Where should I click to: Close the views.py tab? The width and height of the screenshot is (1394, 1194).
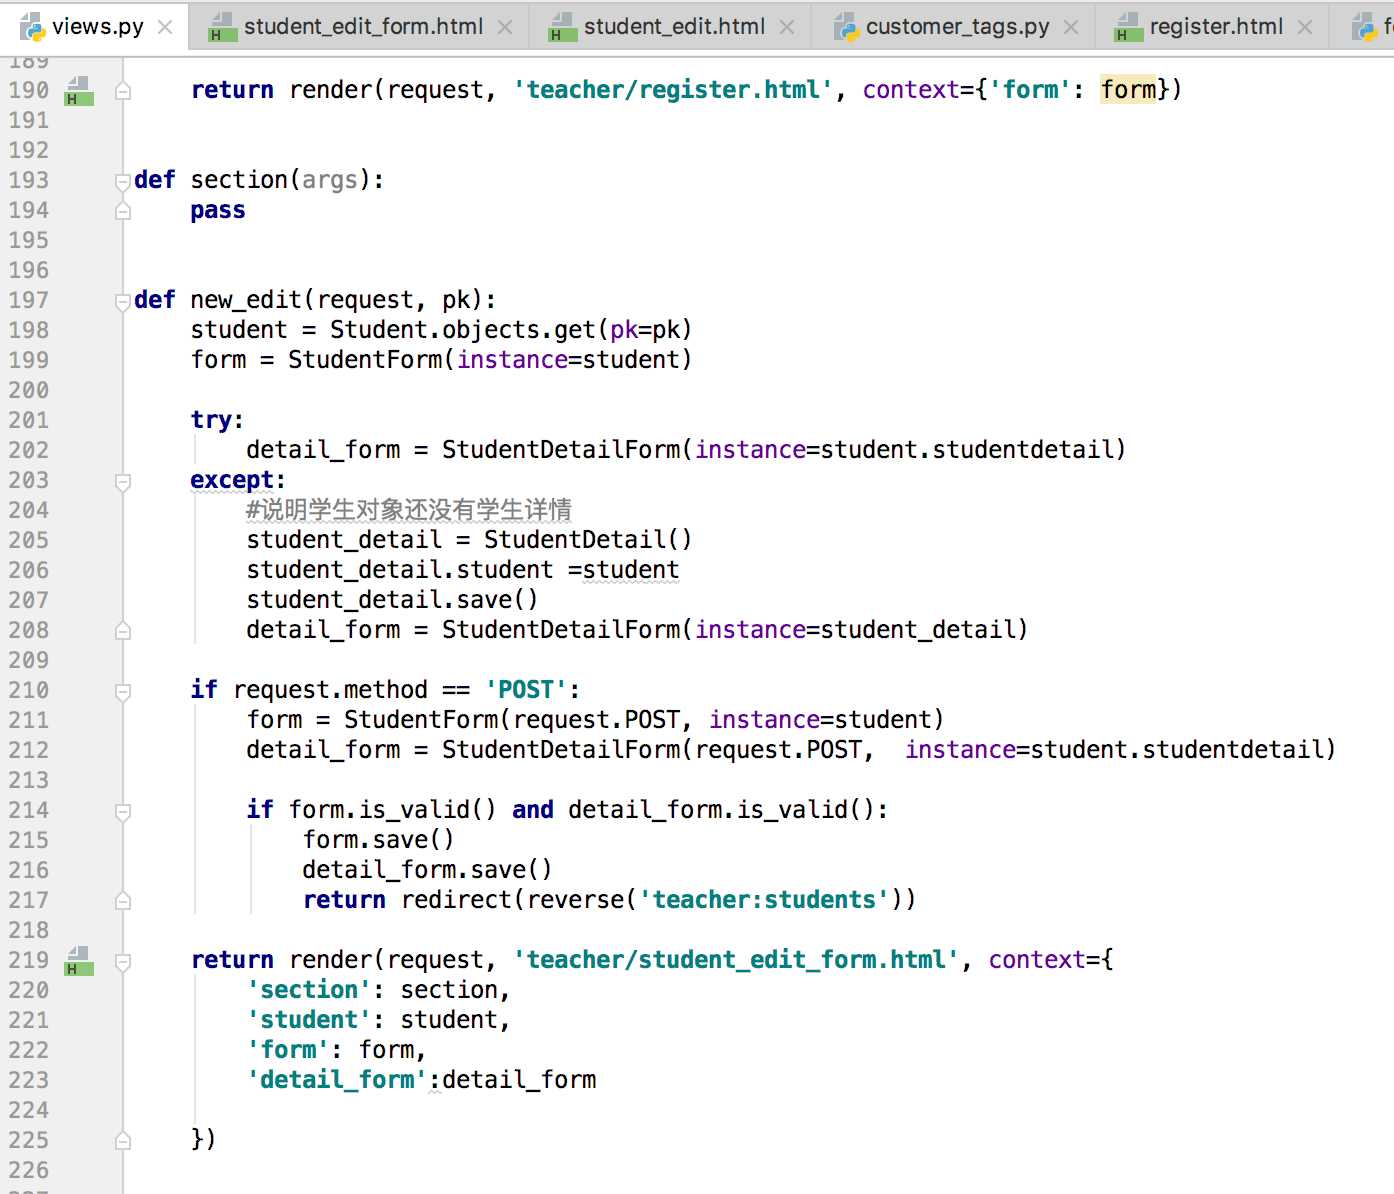165,27
